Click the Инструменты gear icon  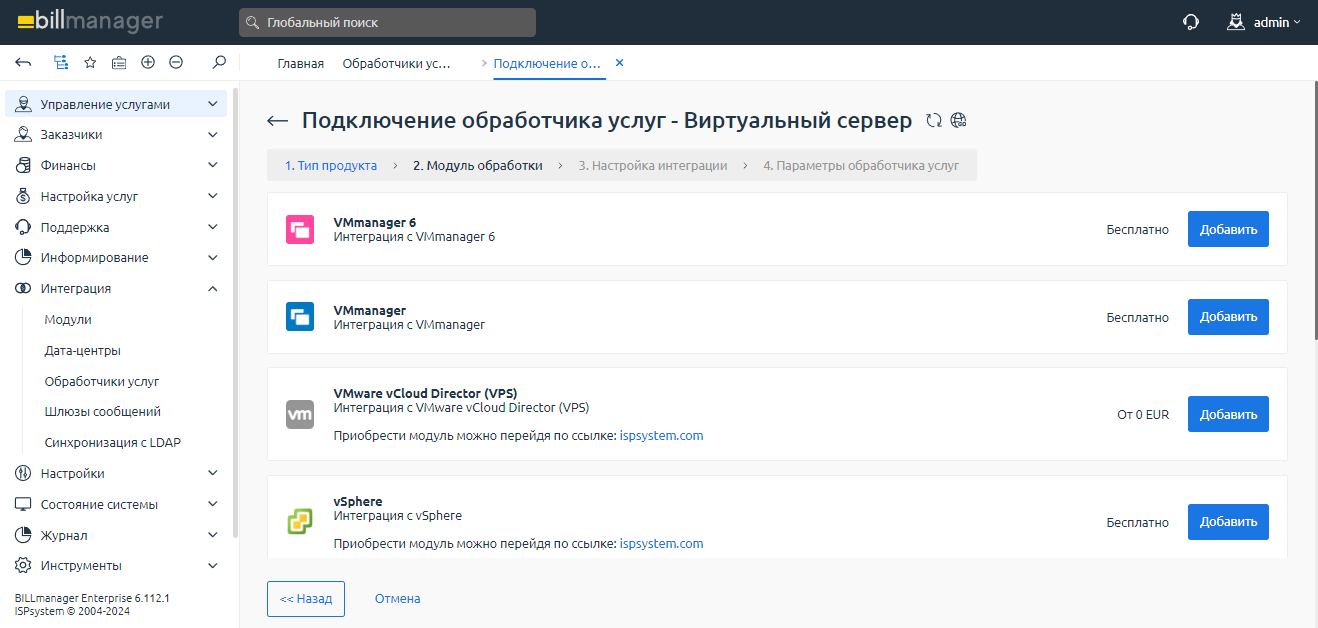(23, 565)
